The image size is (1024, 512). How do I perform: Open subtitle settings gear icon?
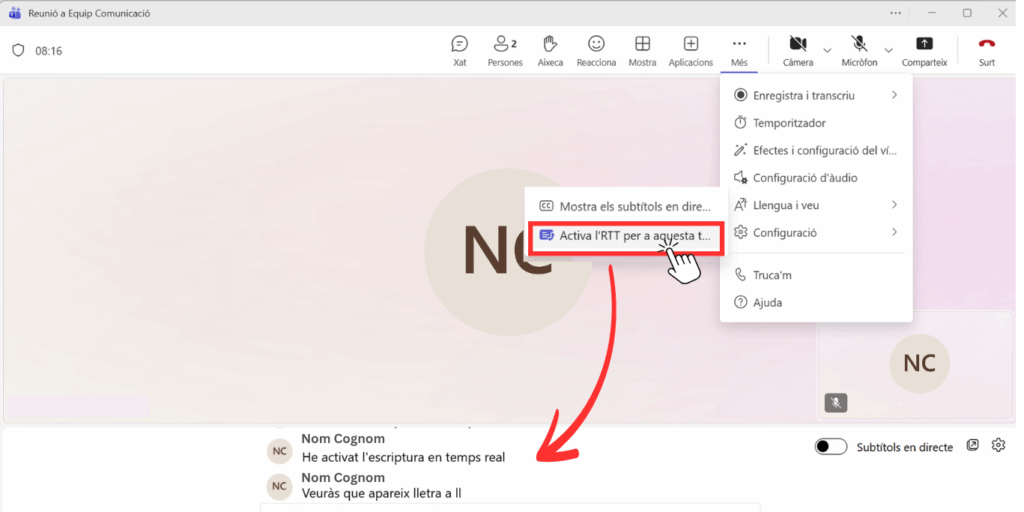tap(997, 446)
